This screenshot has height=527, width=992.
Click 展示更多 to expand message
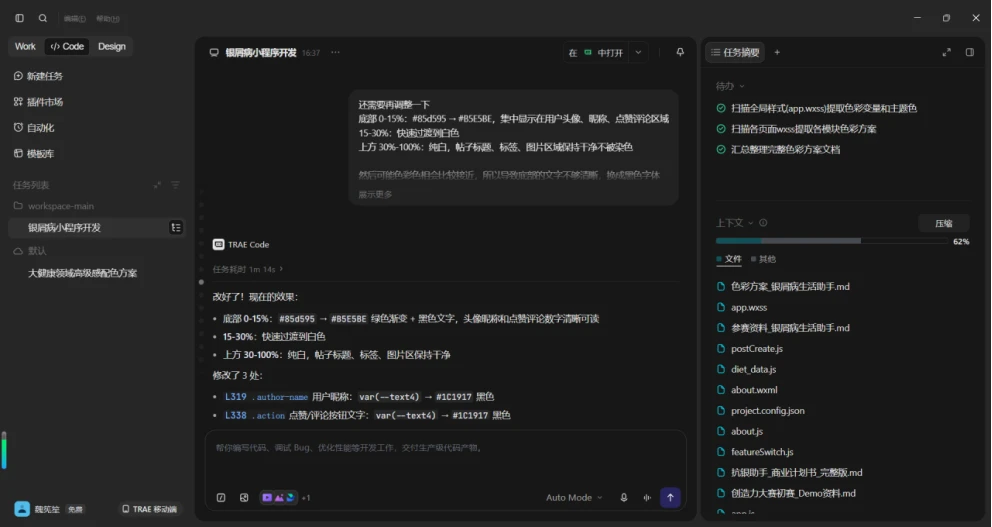click(x=375, y=194)
